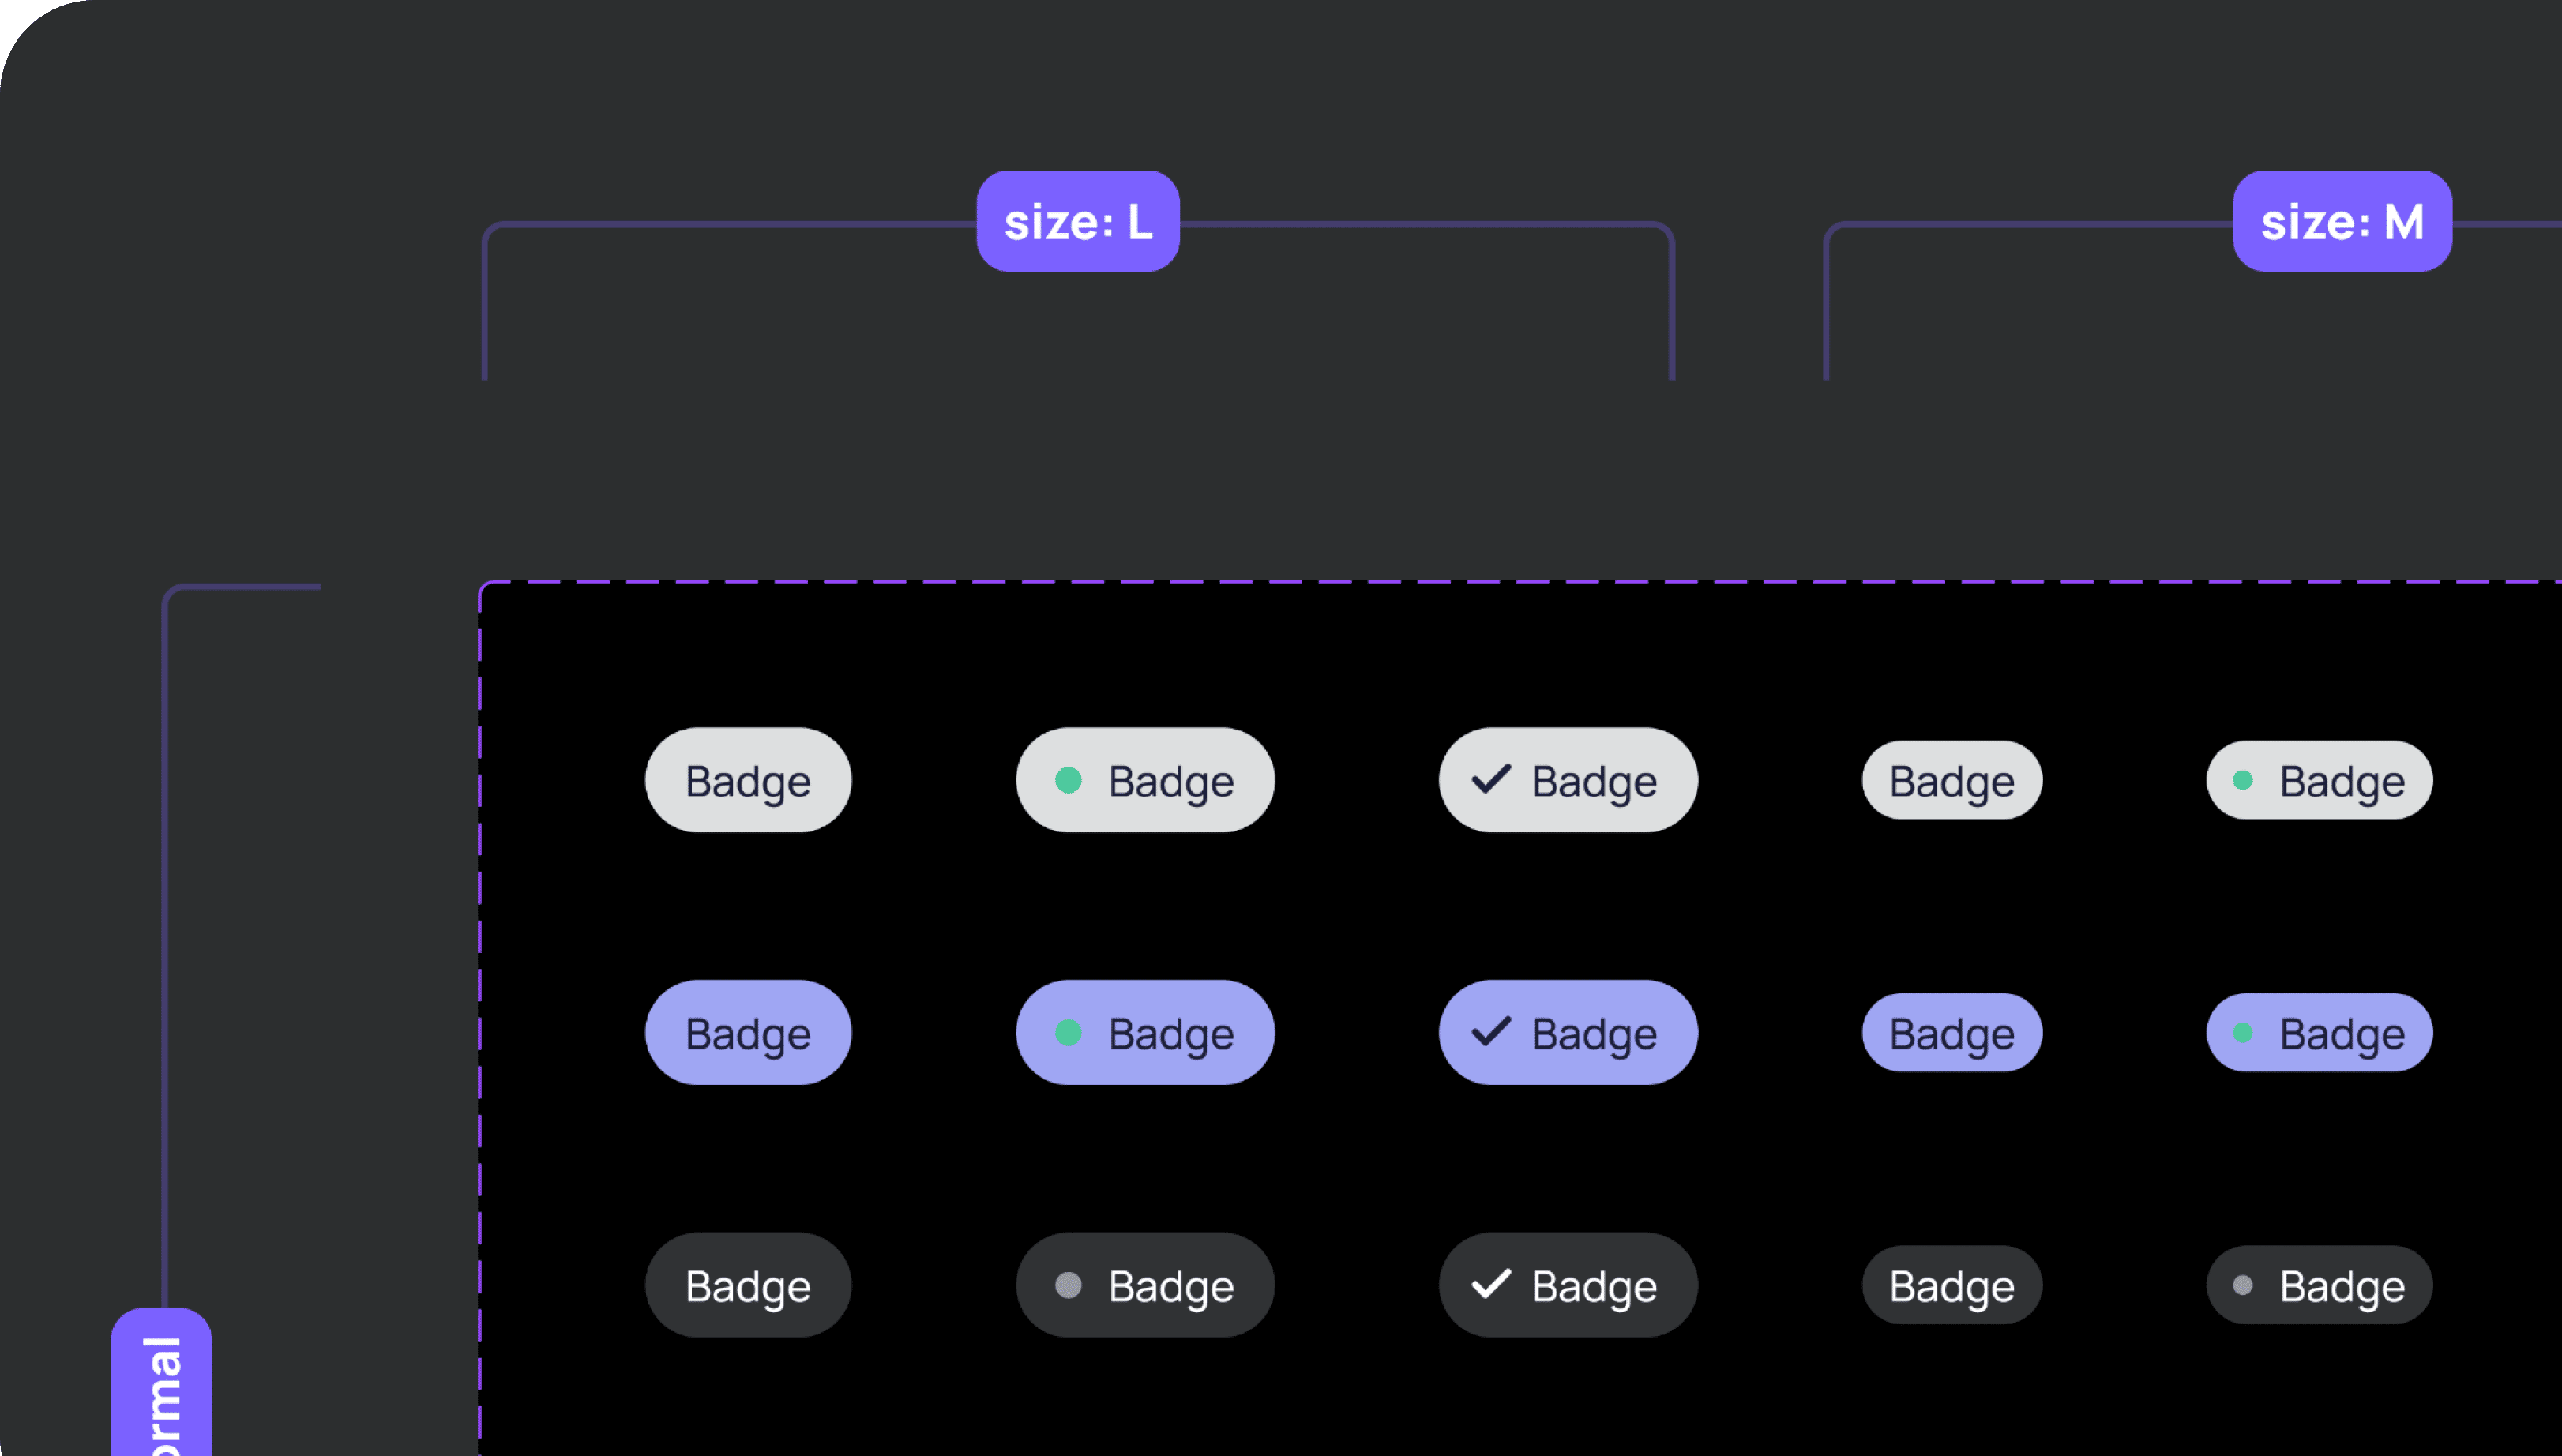Click the "Badge" text in the large dark checkmark badge
This screenshot has width=2562, height=1456.
(1594, 1287)
